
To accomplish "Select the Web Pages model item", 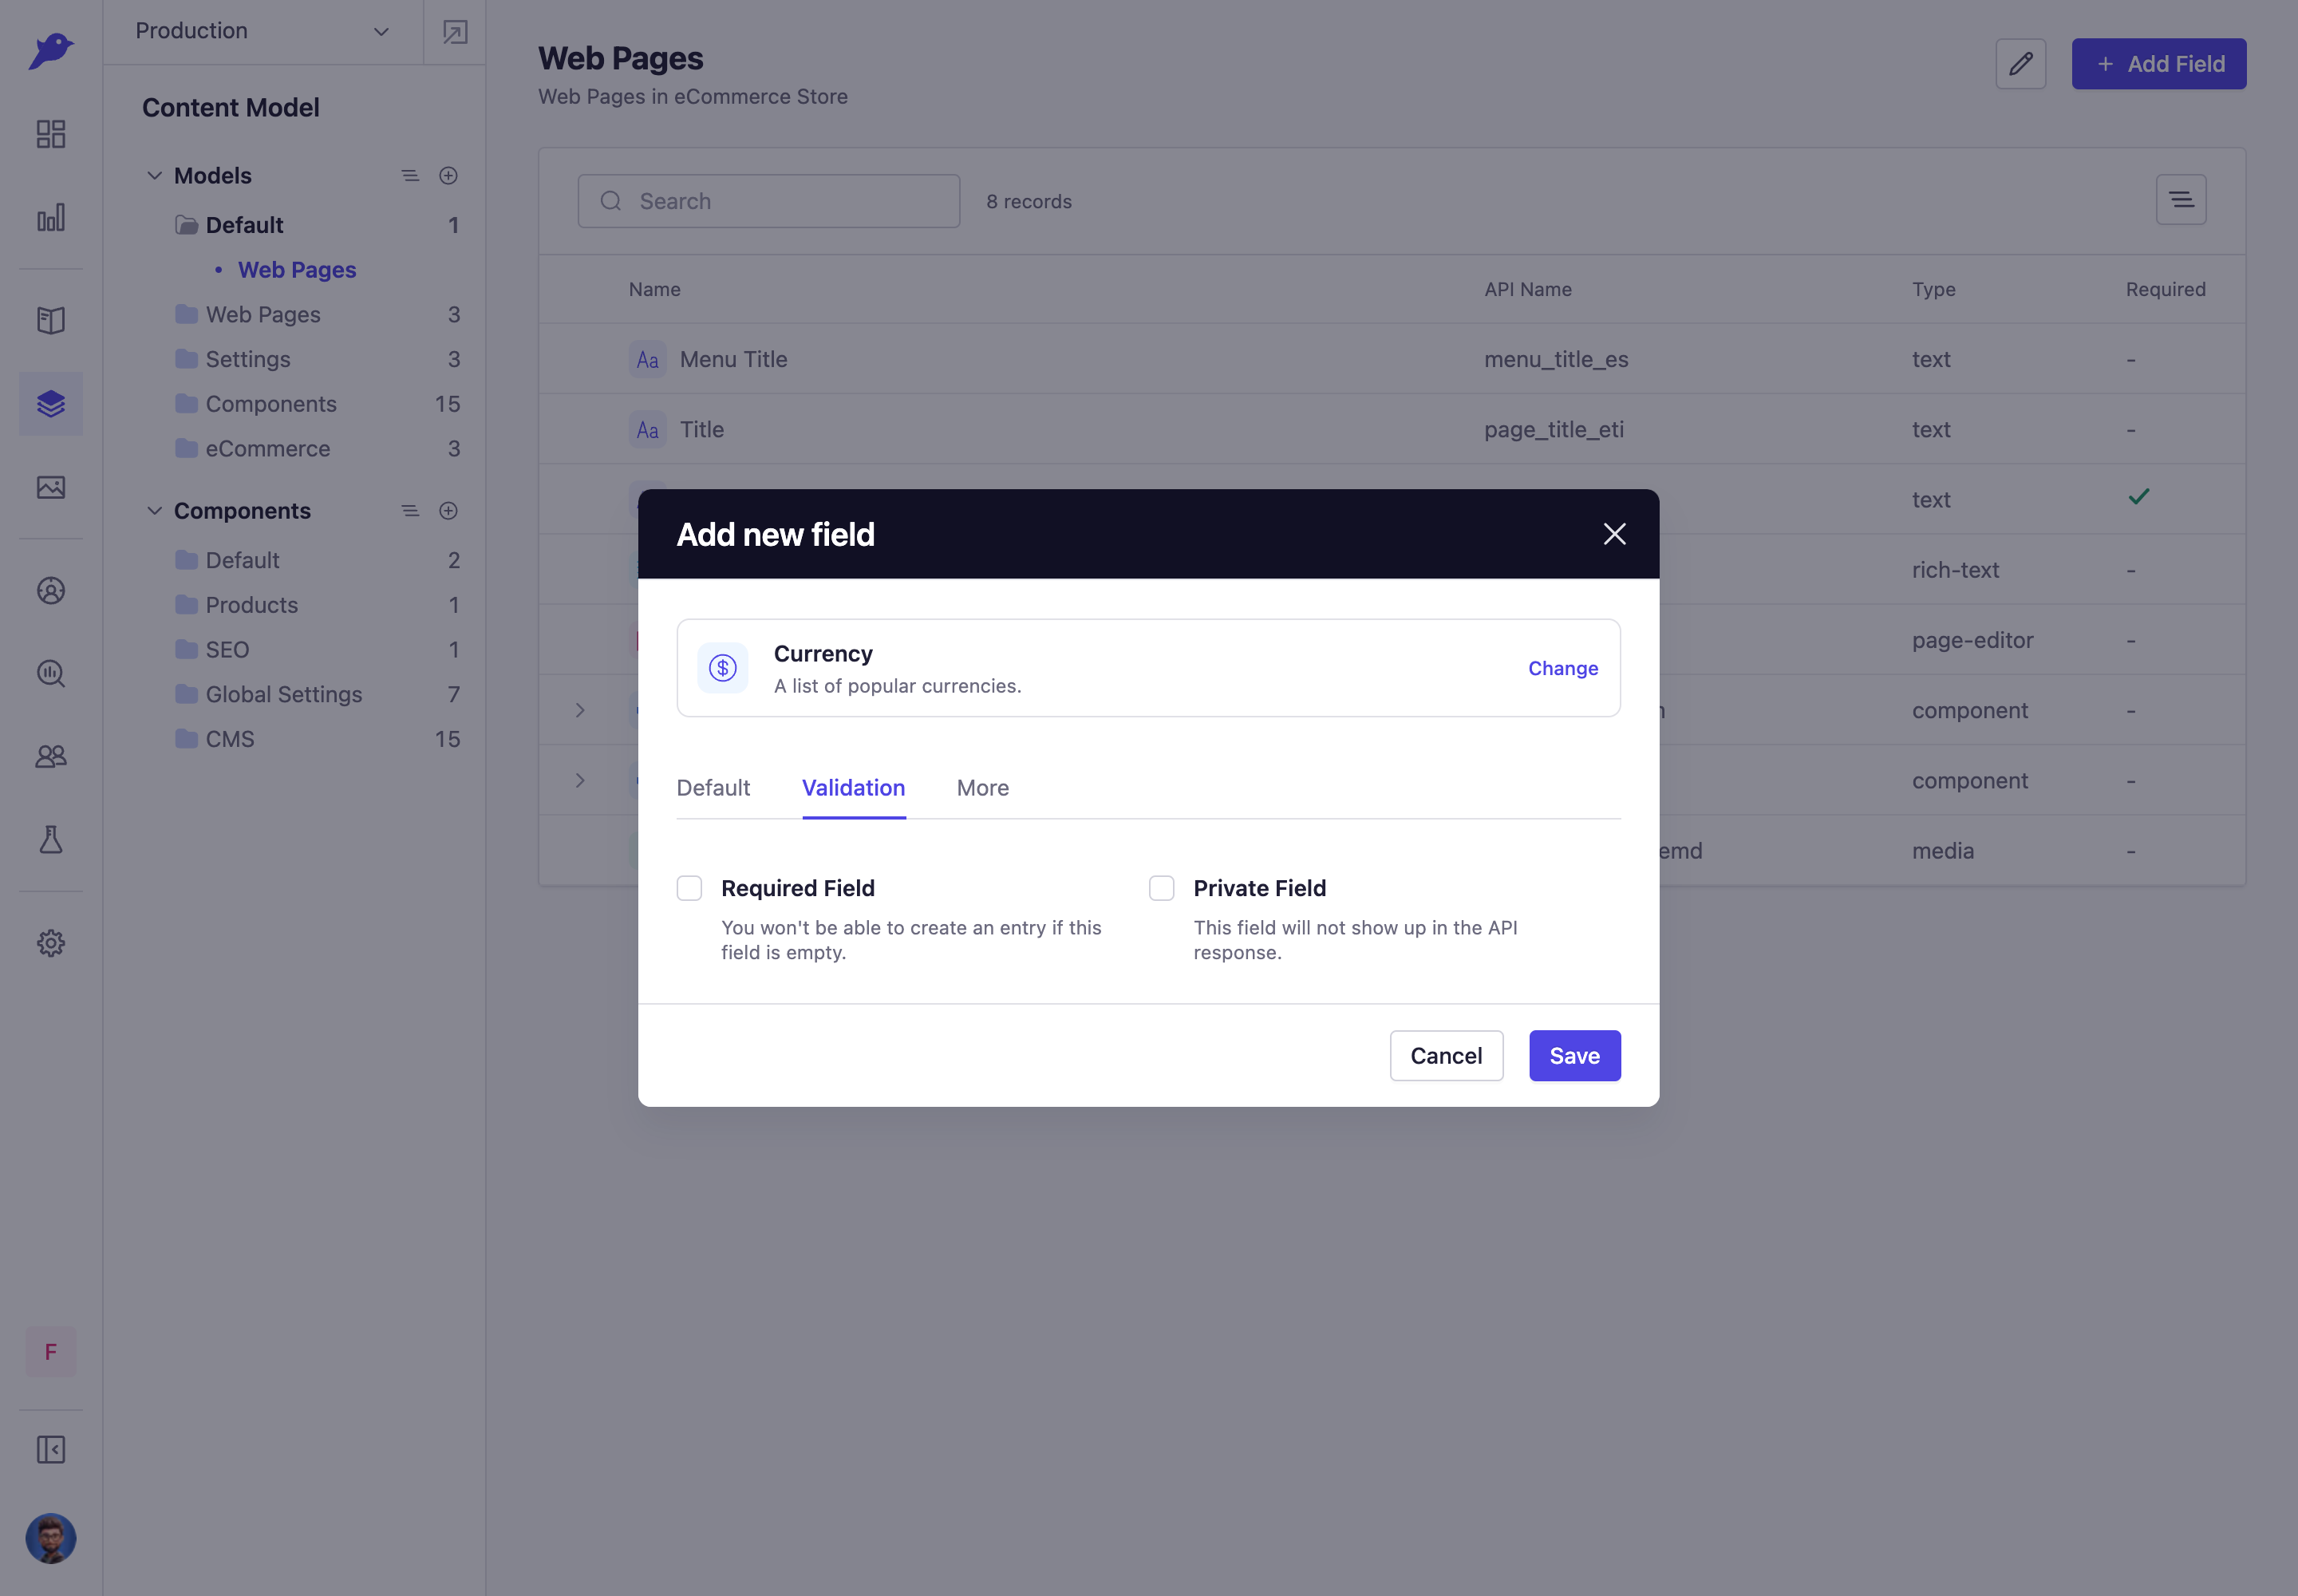I will (x=297, y=270).
